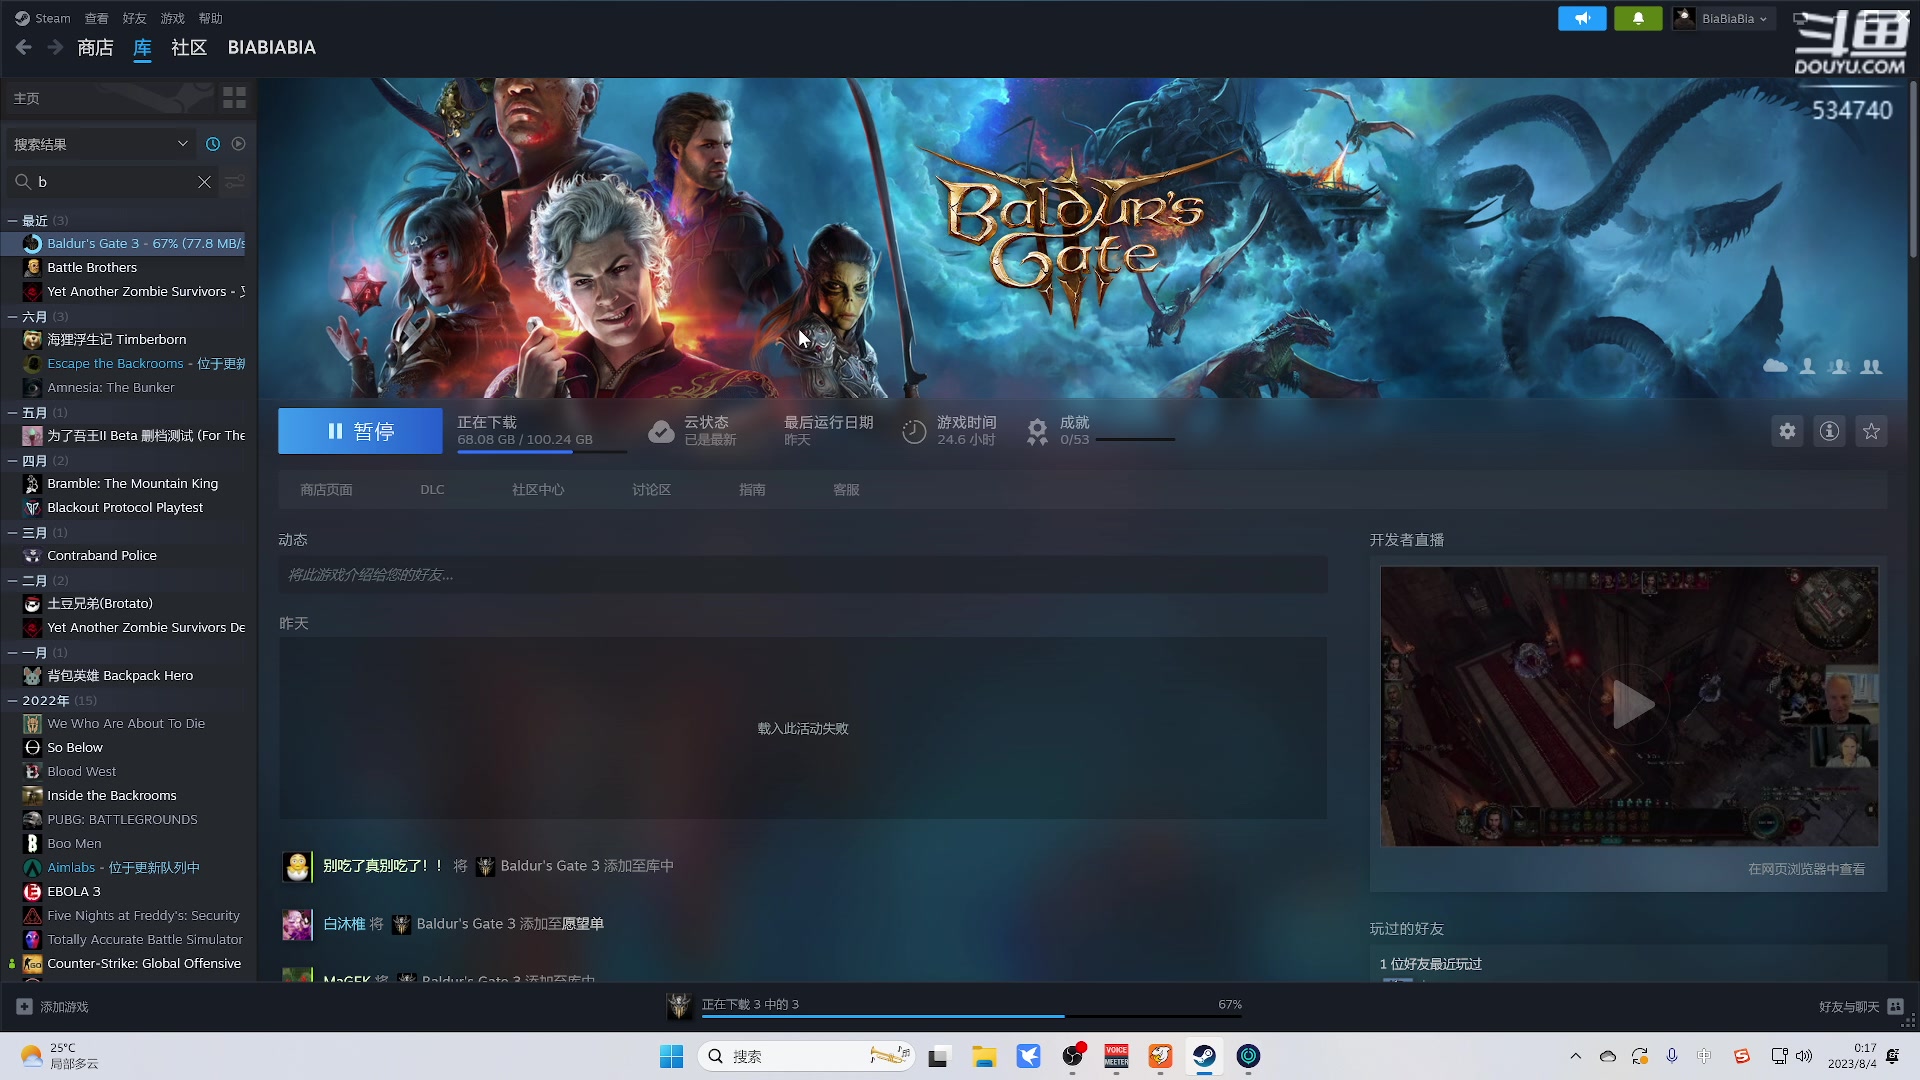
Task: Collapse the 一月 category
Action: [12, 653]
